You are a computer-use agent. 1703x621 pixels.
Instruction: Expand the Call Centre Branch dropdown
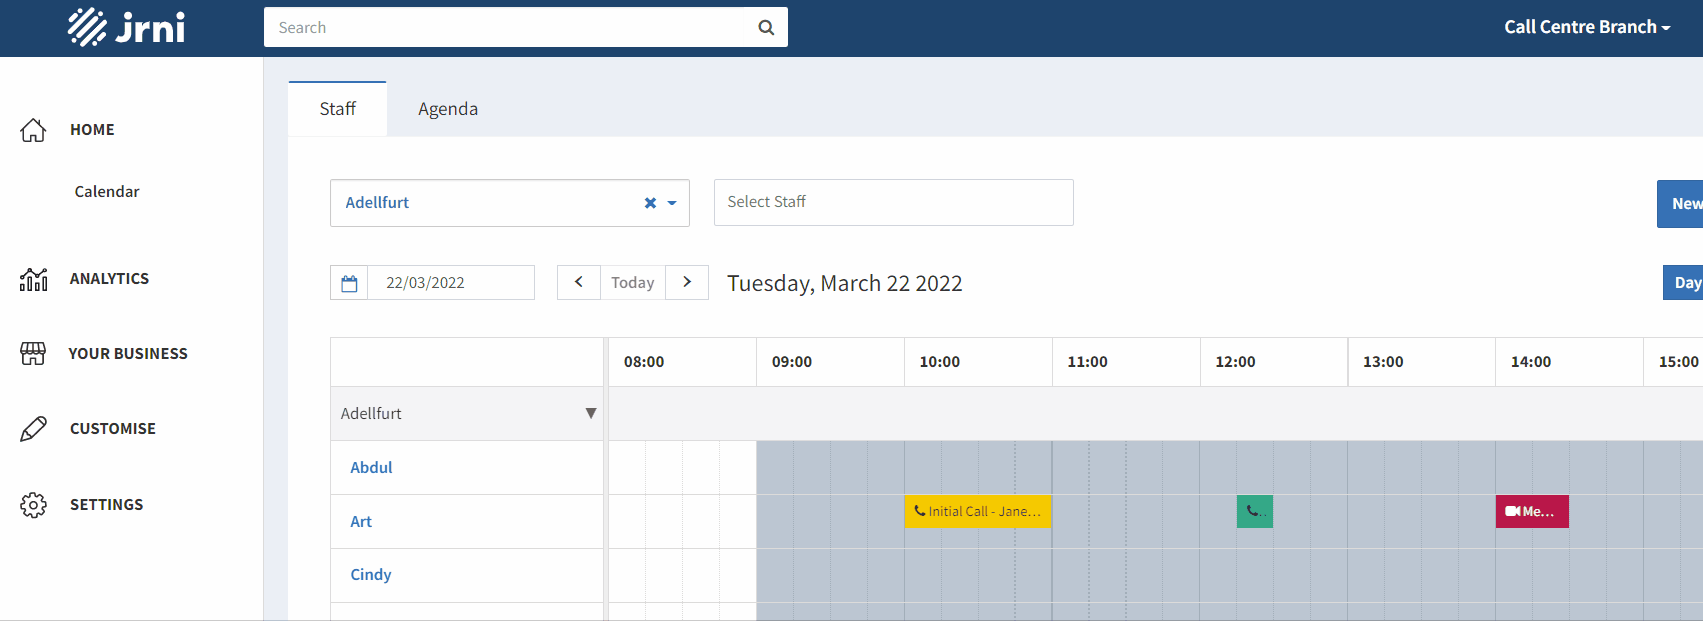1587,28
